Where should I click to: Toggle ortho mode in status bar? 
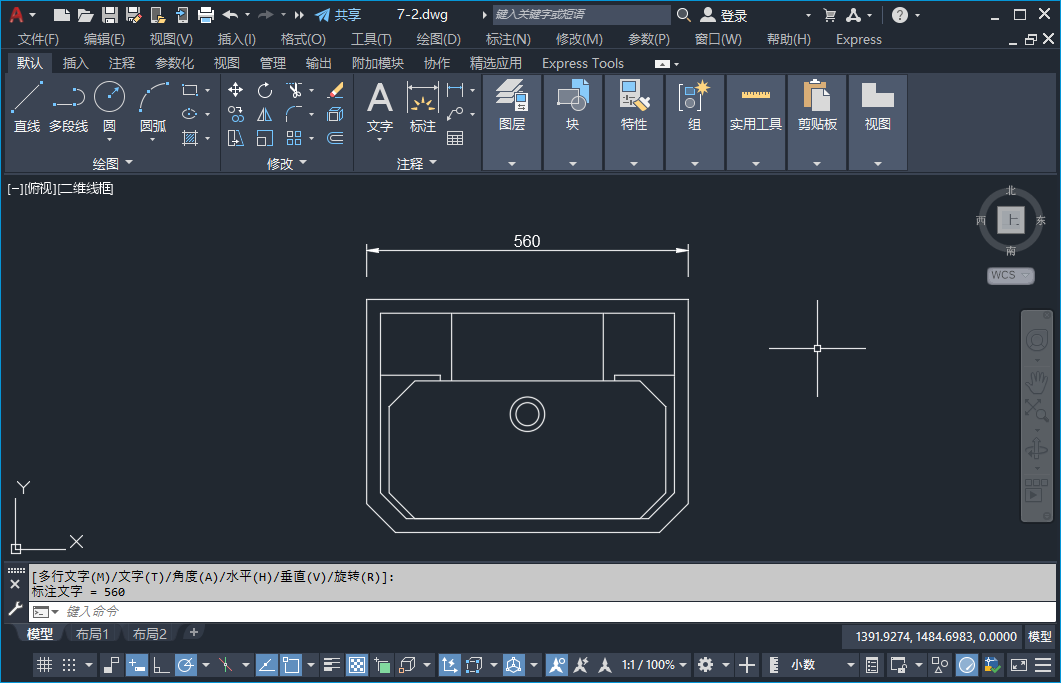[x=160, y=665]
